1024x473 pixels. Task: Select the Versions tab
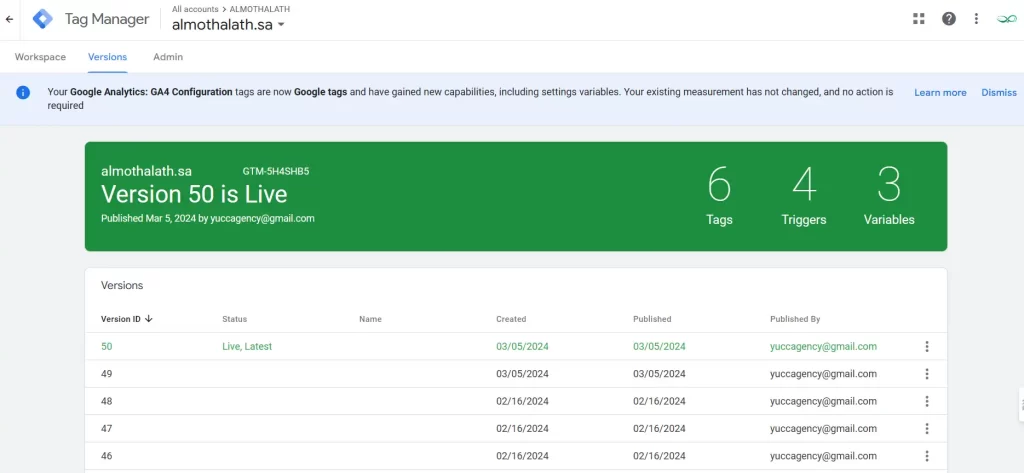tap(107, 57)
